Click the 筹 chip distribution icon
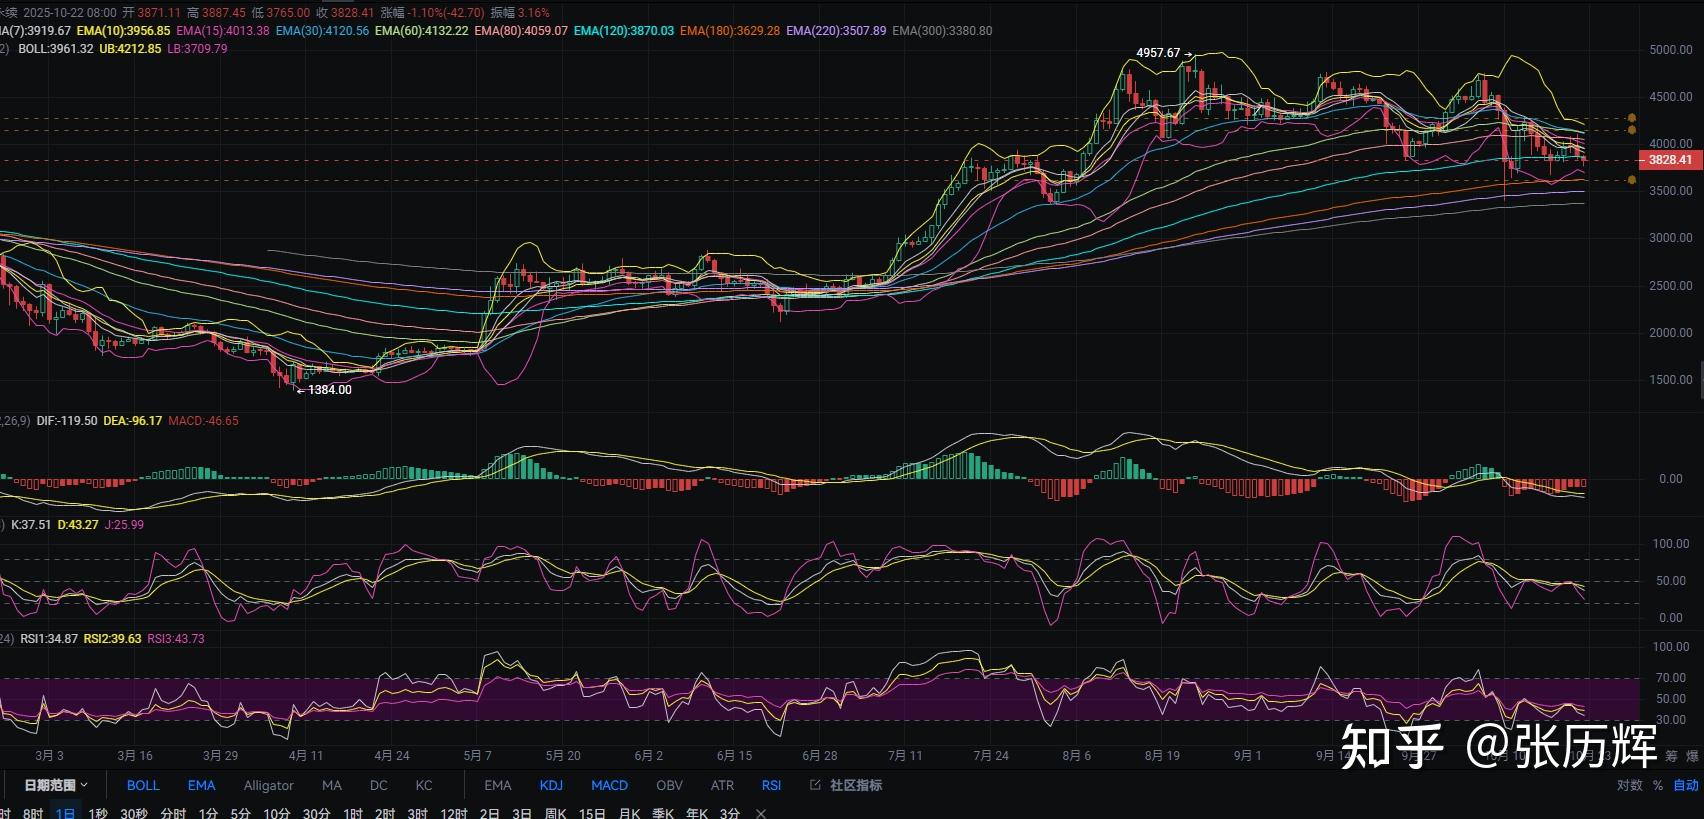This screenshot has width=1704, height=819. click(1671, 756)
